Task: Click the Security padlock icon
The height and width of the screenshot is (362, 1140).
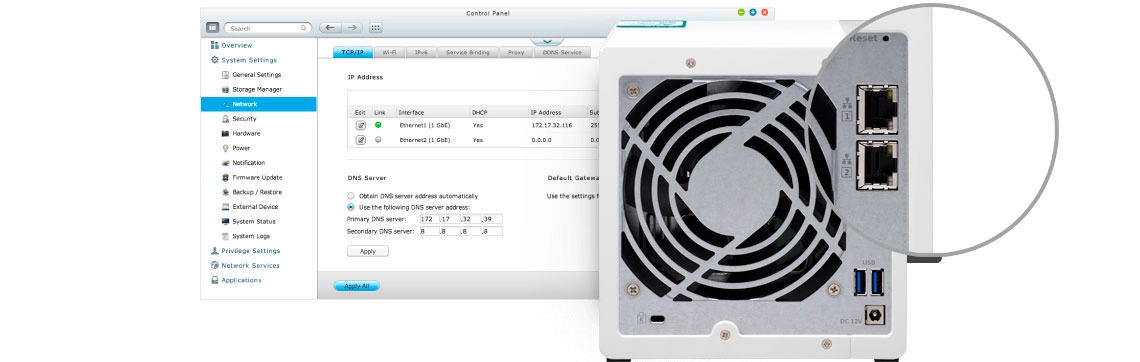Action: pyautogui.click(x=225, y=118)
